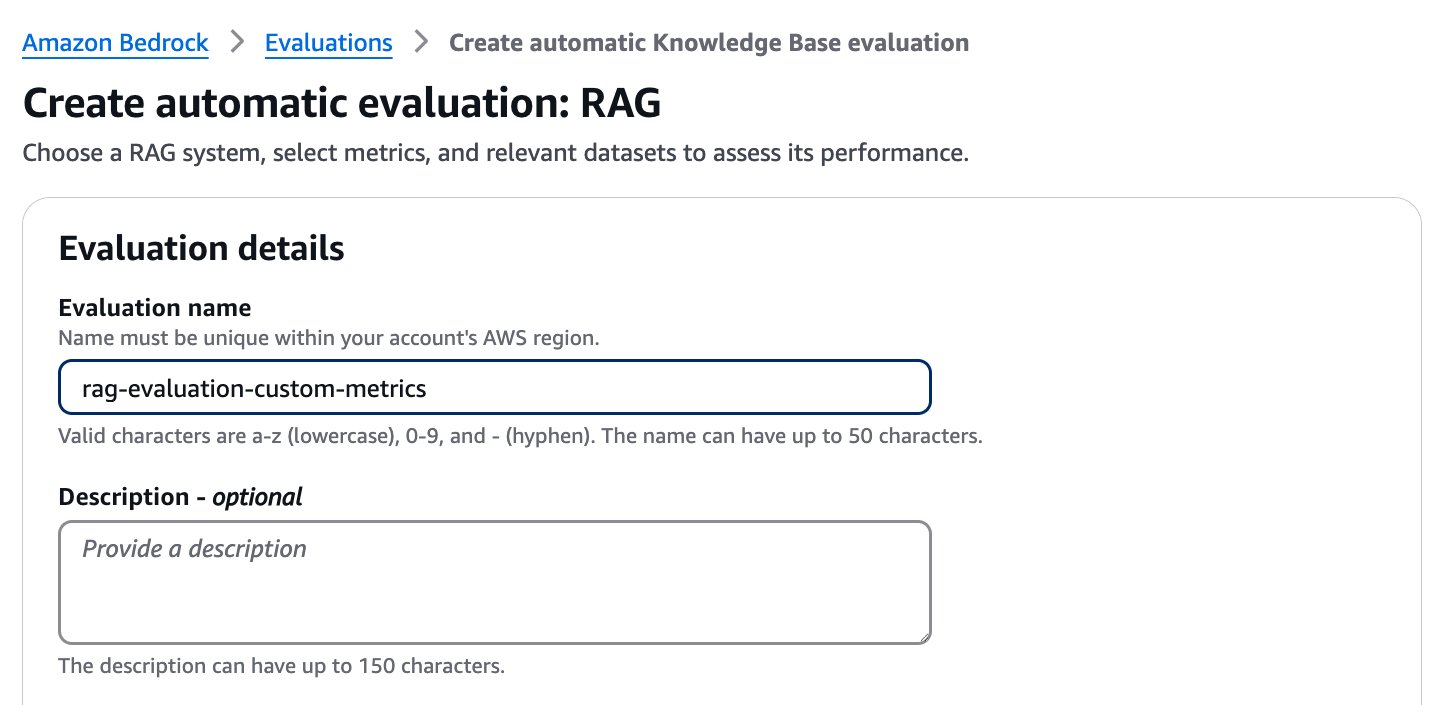
Task: Click the "Description - optional" field label
Action: coord(181,497)
